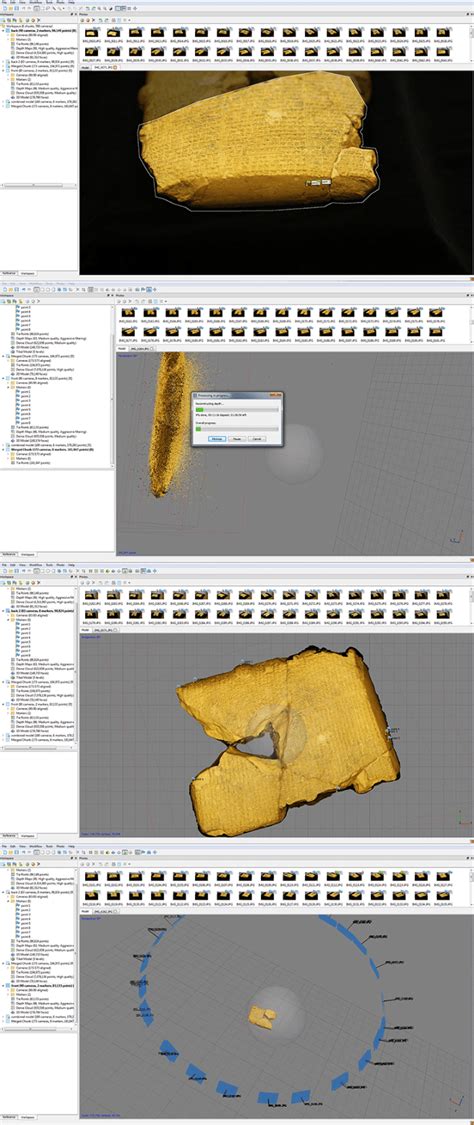Click the small tablet model inside the camera ring
This screenshot has height=1125, width=474.
pyautogui.click(x=262, y=1017)
